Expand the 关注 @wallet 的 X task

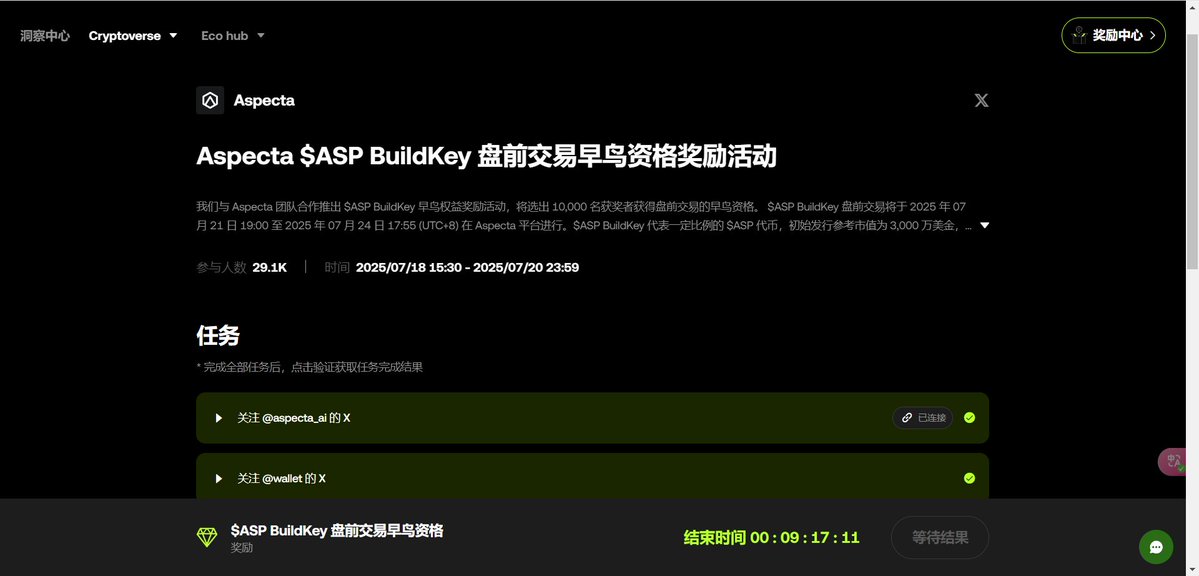coord(219,478)
